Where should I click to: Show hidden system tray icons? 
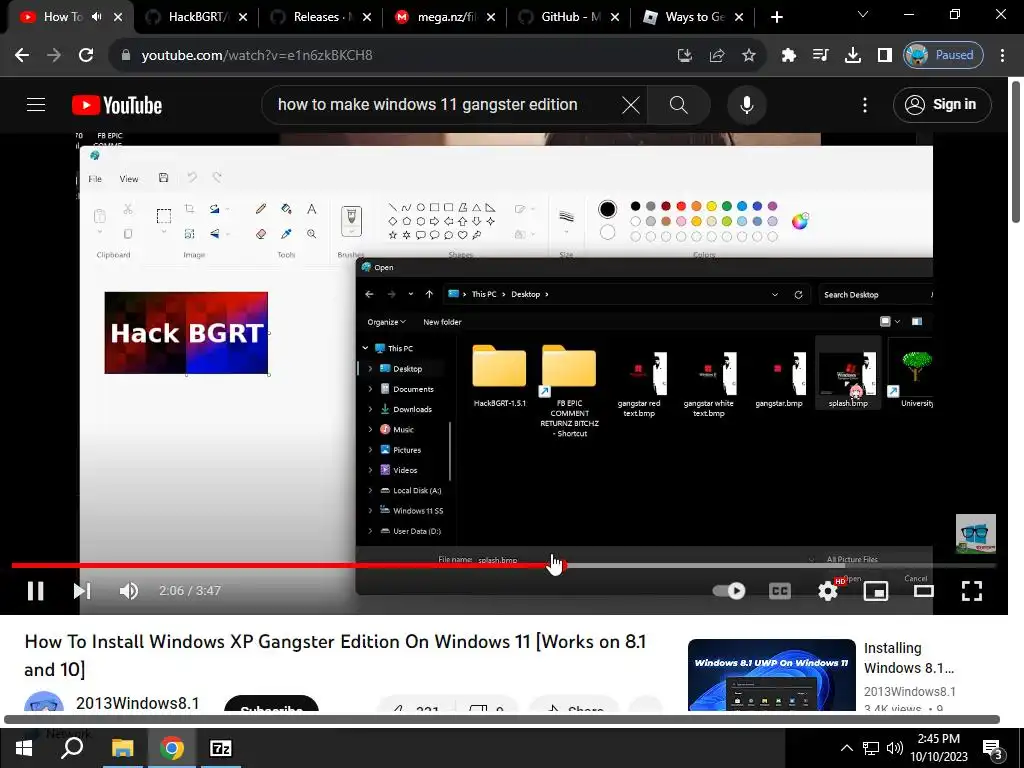[846, 748]
